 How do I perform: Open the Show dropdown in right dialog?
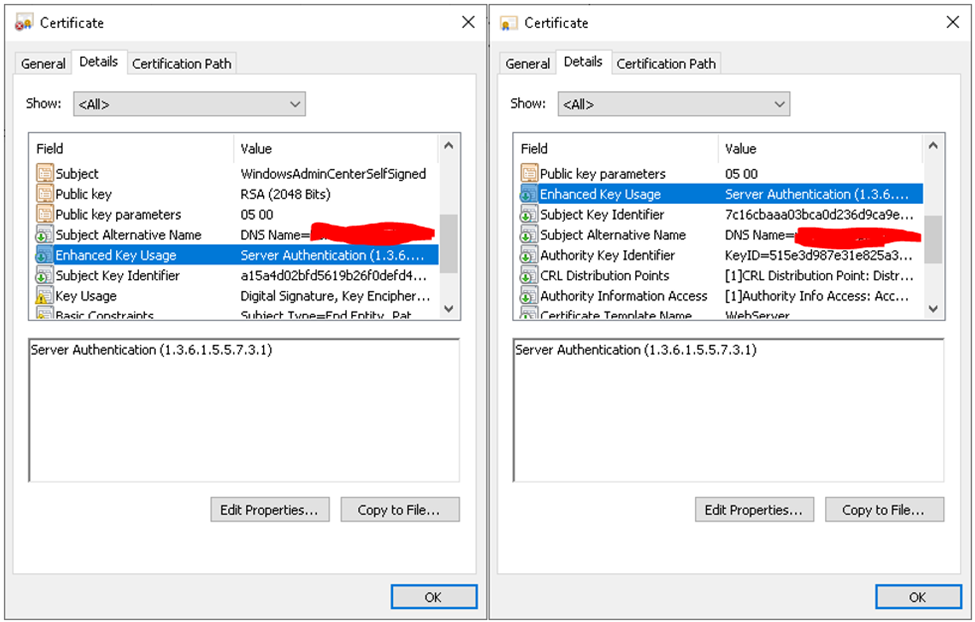[673, 104]
